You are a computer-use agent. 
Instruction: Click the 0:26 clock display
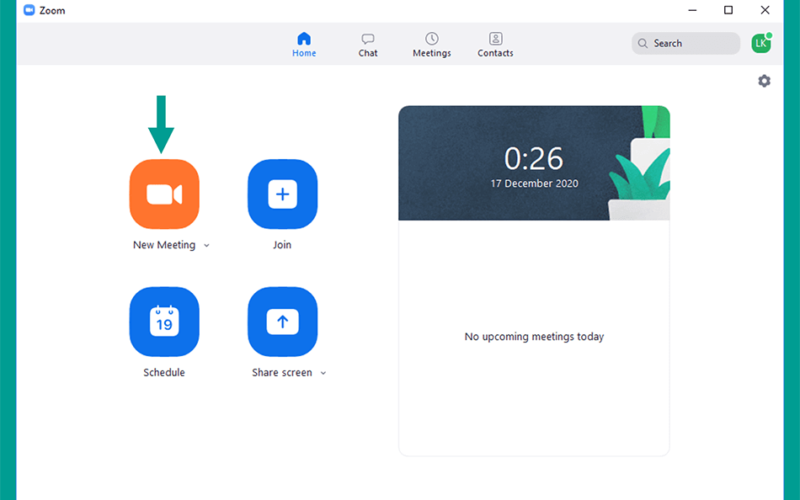point(534,159)
